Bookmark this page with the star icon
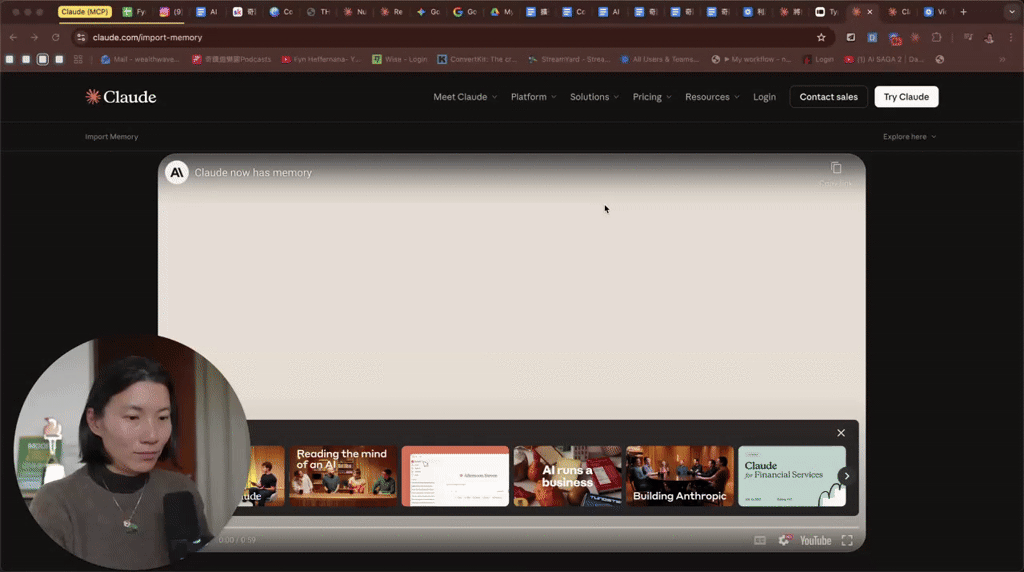This screenshot has height=572, width=1024. pos(821,37)
